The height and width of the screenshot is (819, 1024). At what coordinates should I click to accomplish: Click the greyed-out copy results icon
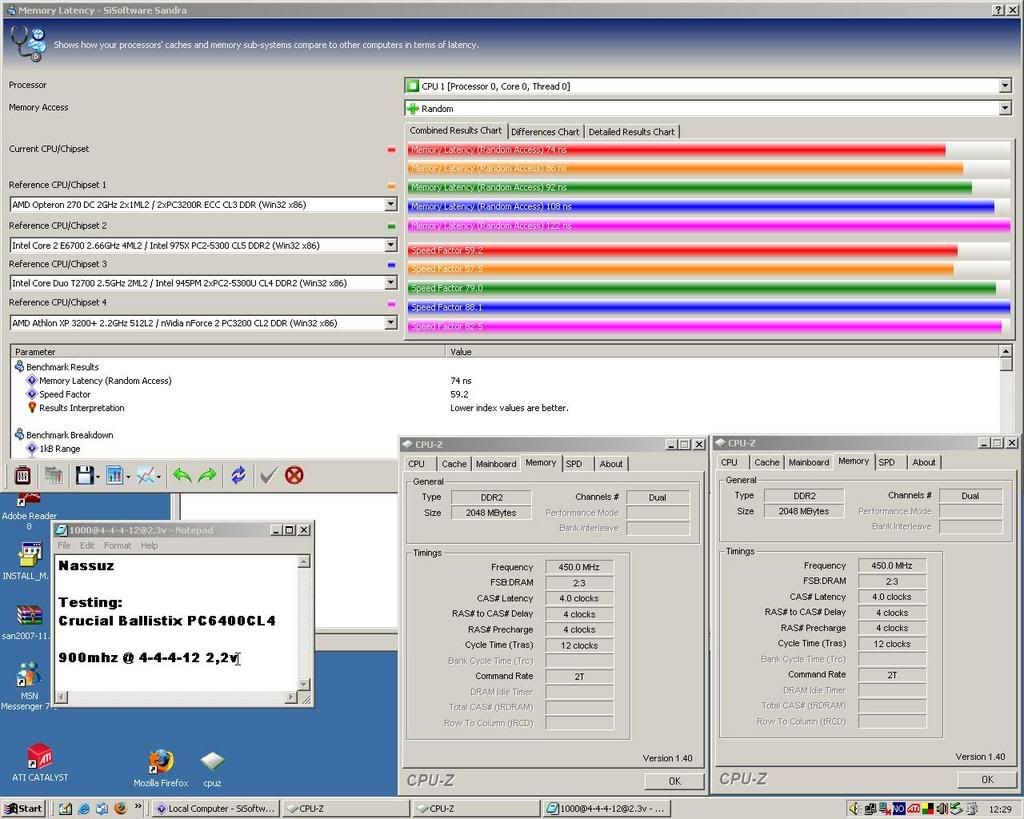click(53, 475)
